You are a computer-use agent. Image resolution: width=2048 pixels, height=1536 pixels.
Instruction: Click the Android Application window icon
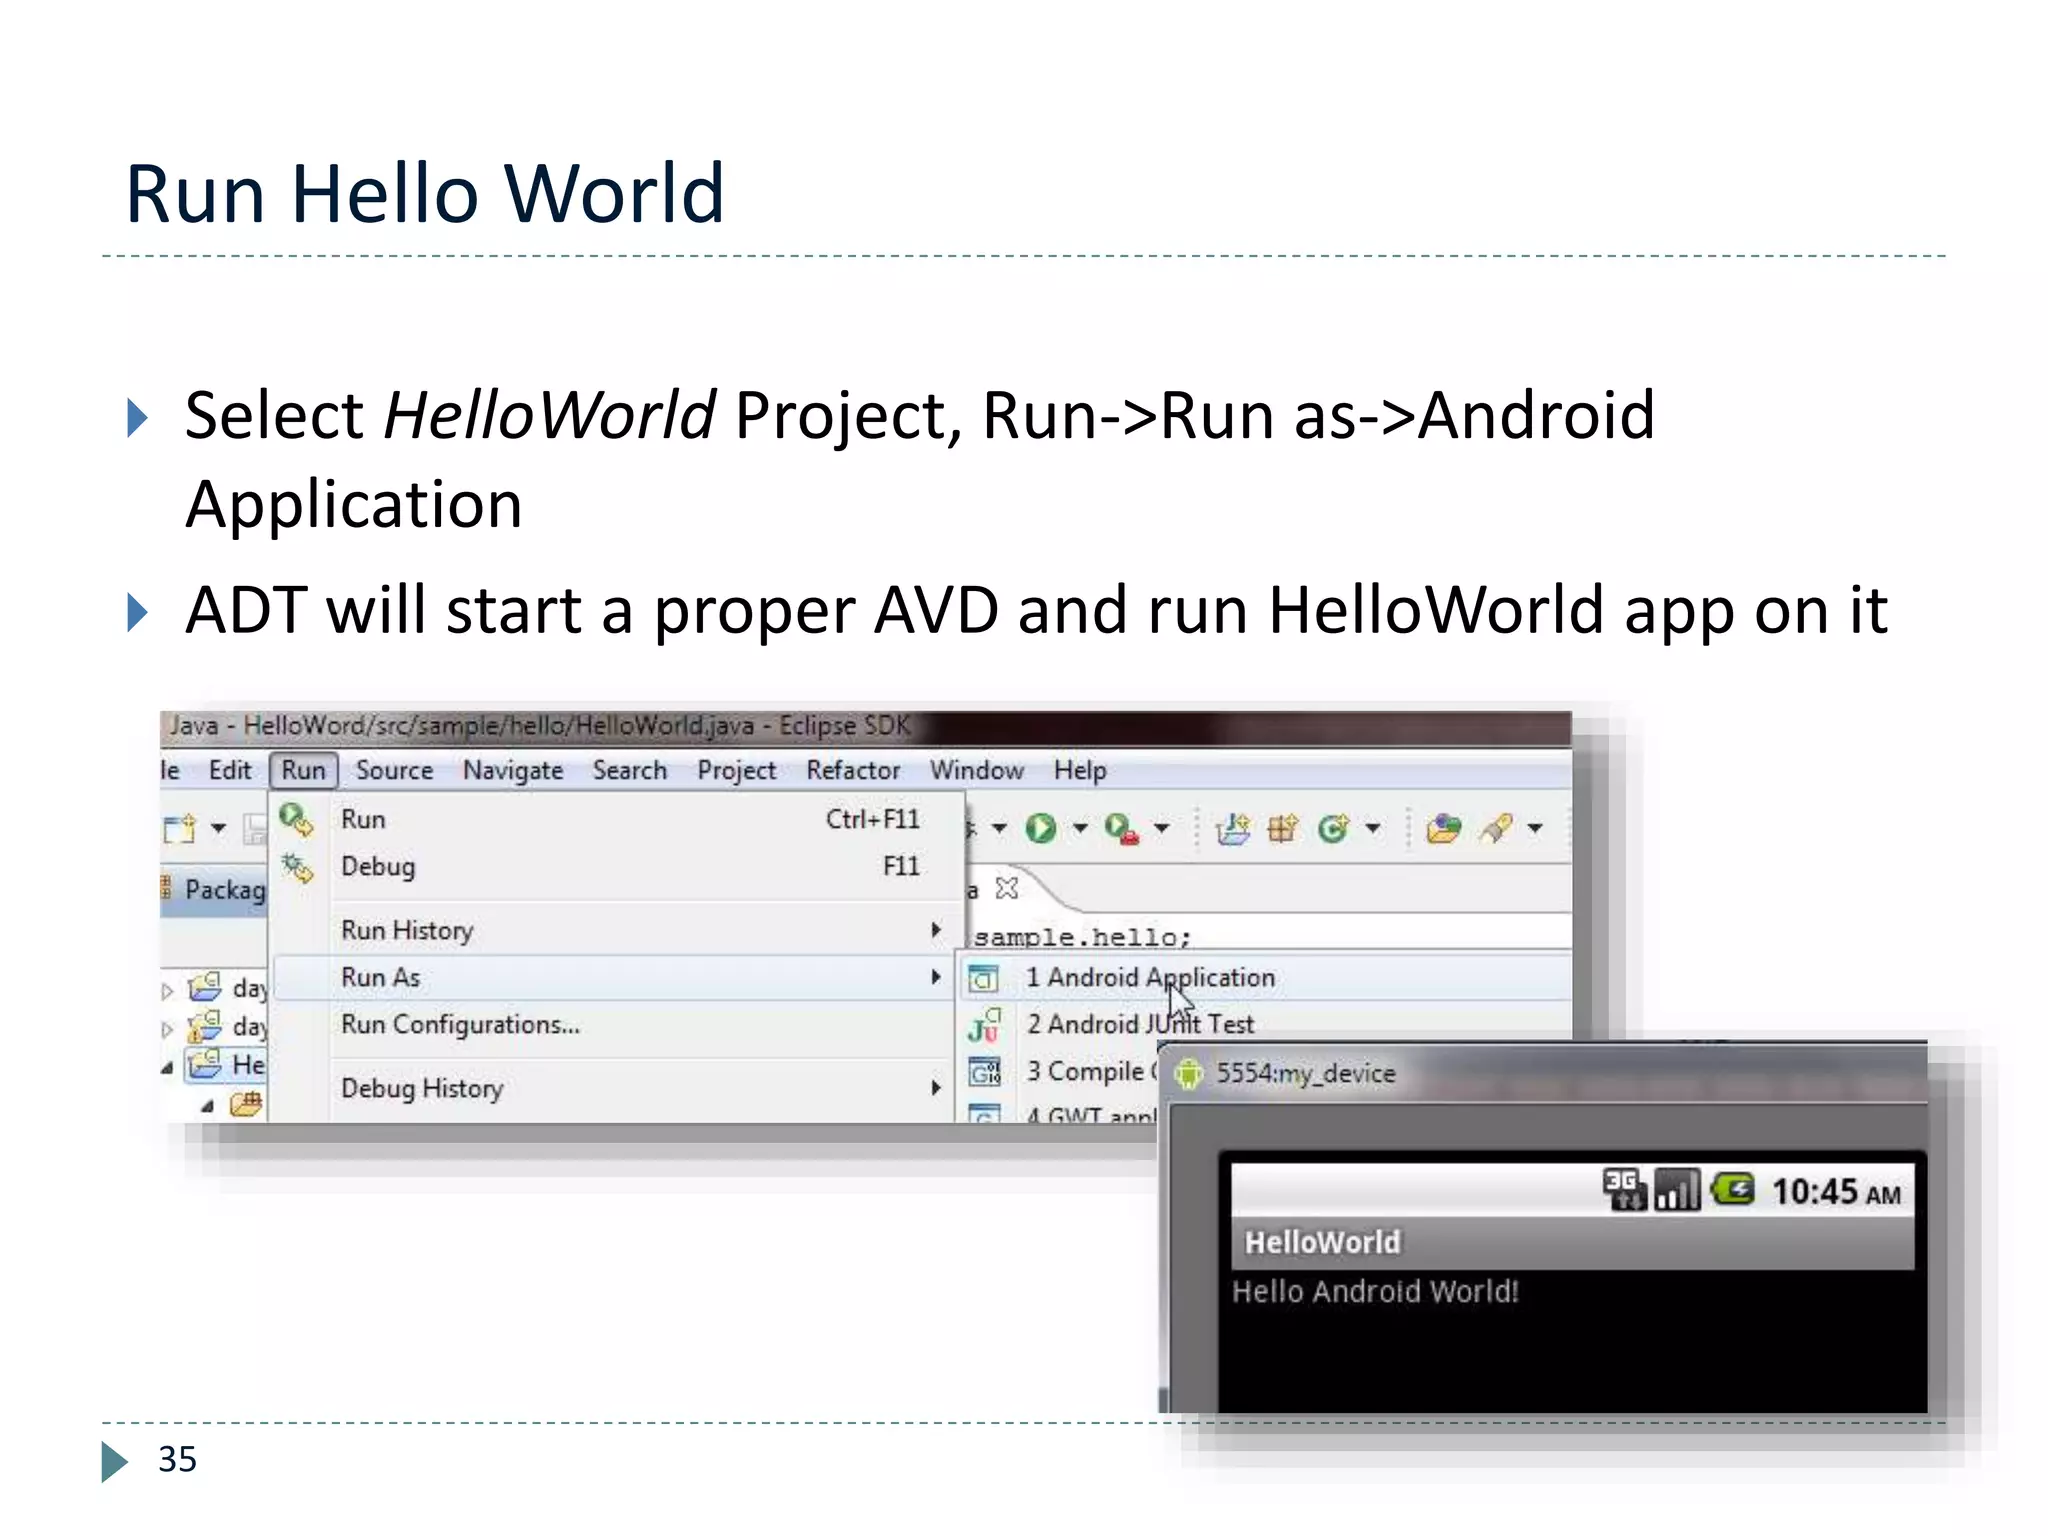pos(983,978)
